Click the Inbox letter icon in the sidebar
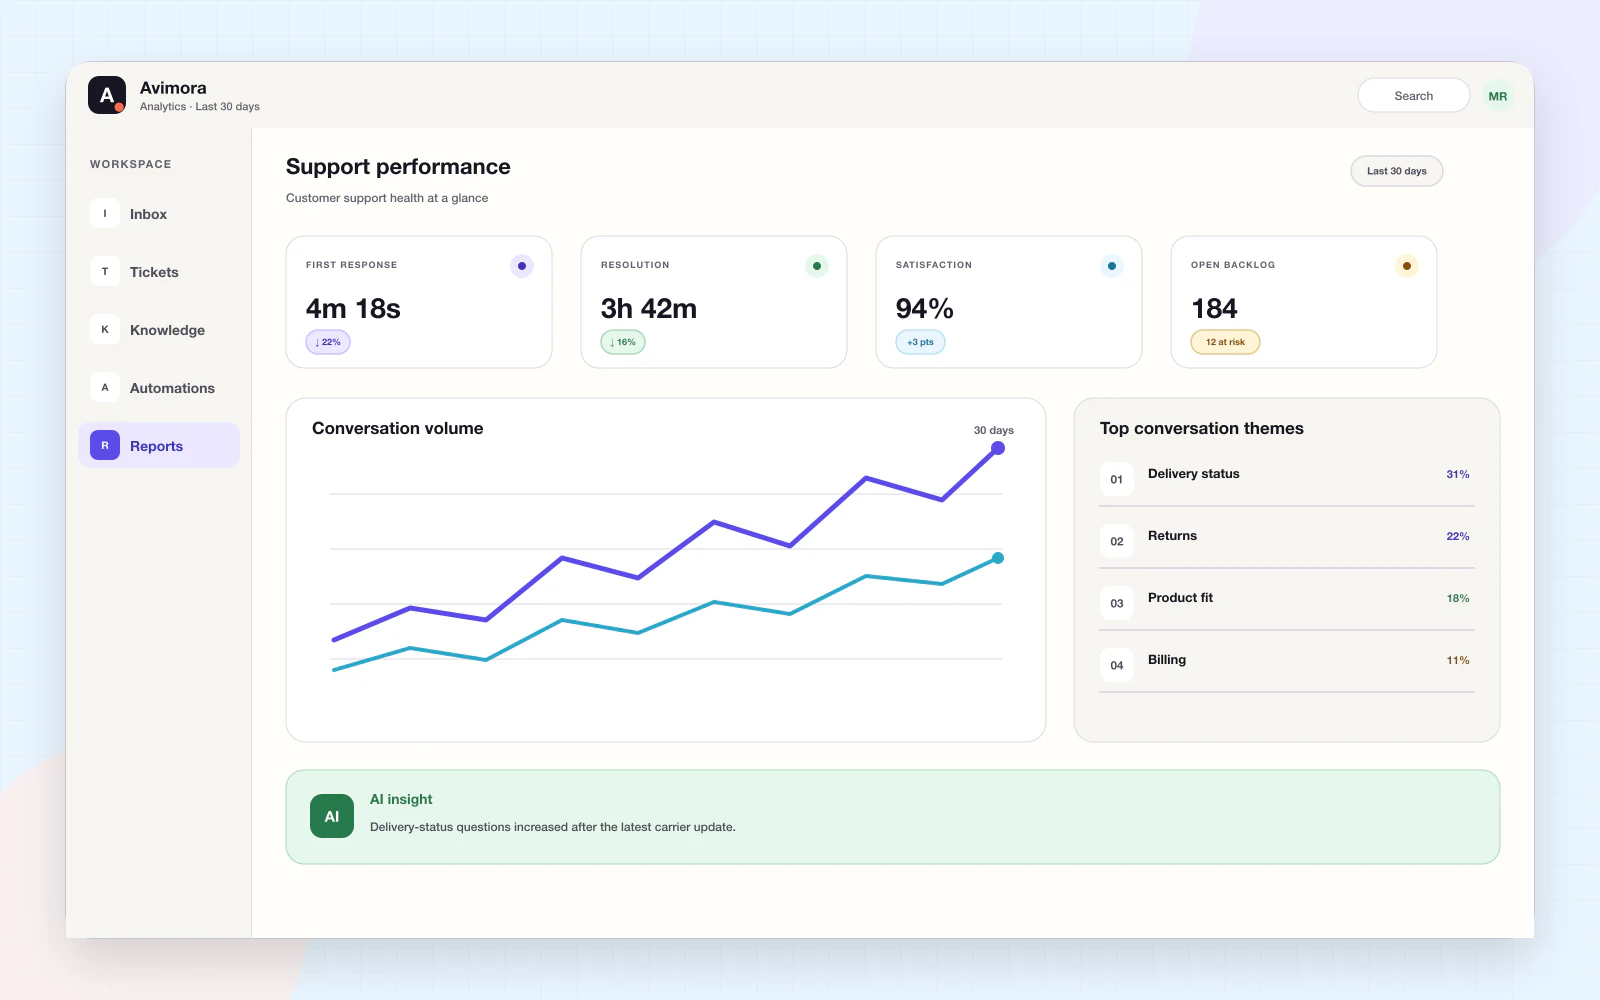The image size is (1600, 1000). click(105, 213)
